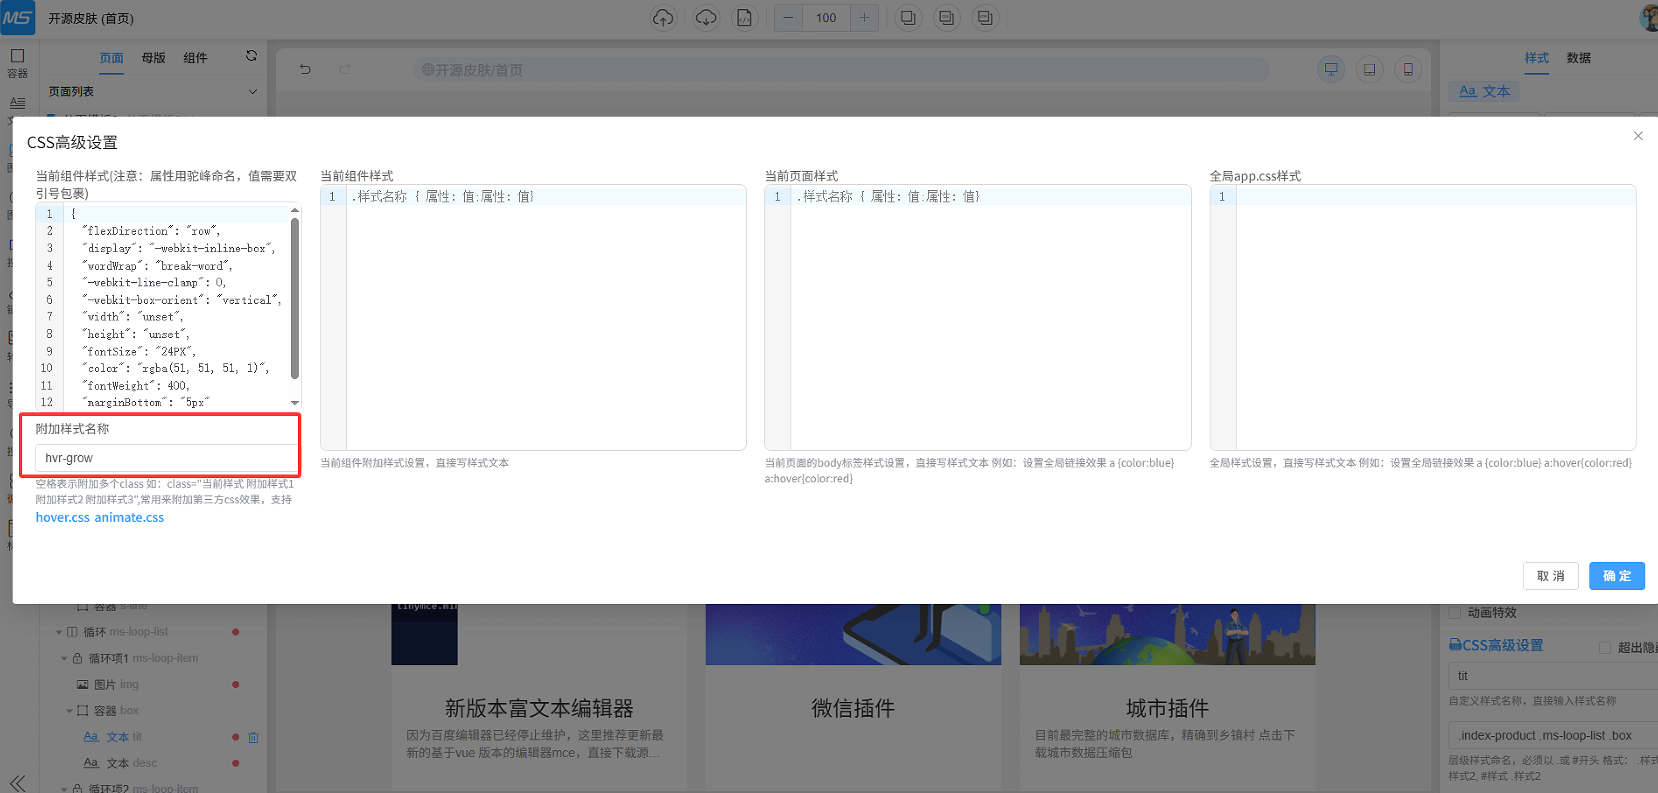Collapse the left sidebar with double-chevron icon
This screenshot has width=1658, height=793.
click(17, 782)
